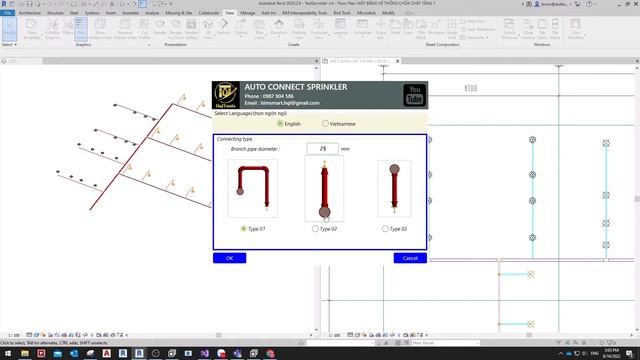Click the OK button in sprinkler dialog
640x360 pixels.
(x=229, y=258)
